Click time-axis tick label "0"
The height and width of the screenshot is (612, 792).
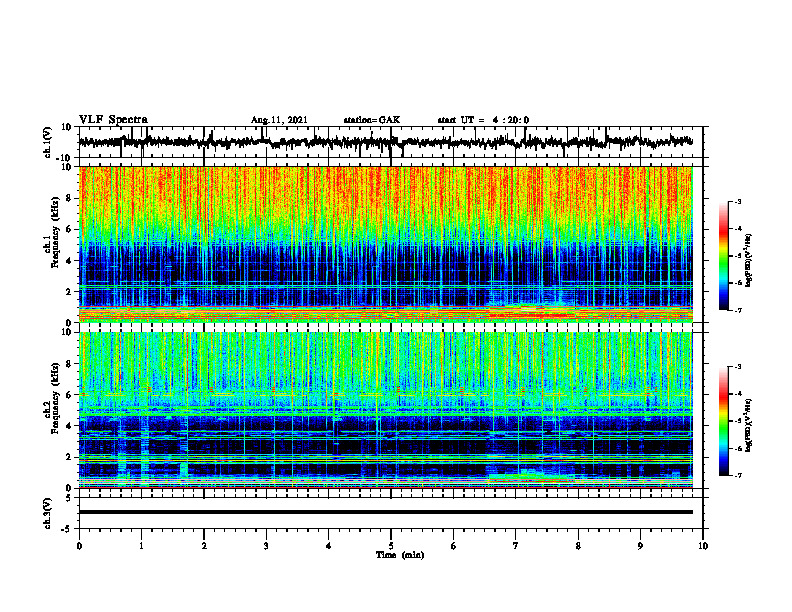pyautogui.click(x=79, y=546)
